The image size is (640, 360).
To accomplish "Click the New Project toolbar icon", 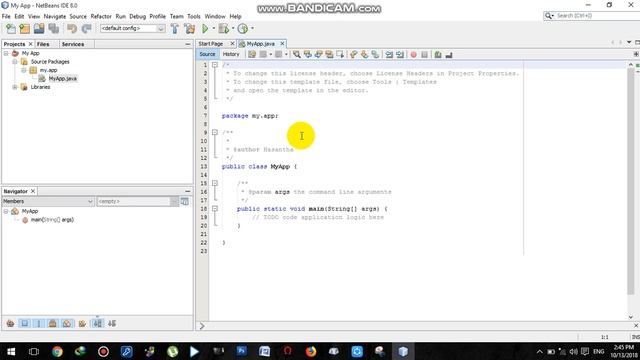I will tap(24, 29).
